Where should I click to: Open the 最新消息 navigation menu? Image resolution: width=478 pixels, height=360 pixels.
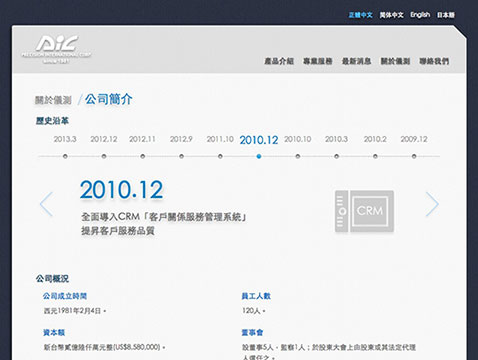(x=356, y=61)
